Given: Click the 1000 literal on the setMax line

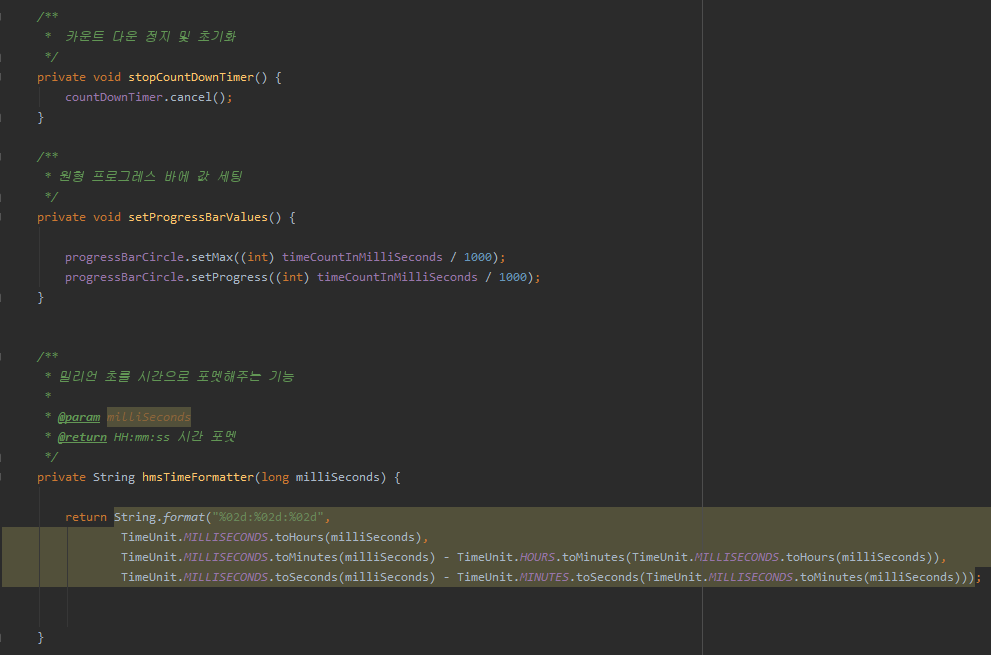Looking at the screenshot, I should [x=478, y=257].
